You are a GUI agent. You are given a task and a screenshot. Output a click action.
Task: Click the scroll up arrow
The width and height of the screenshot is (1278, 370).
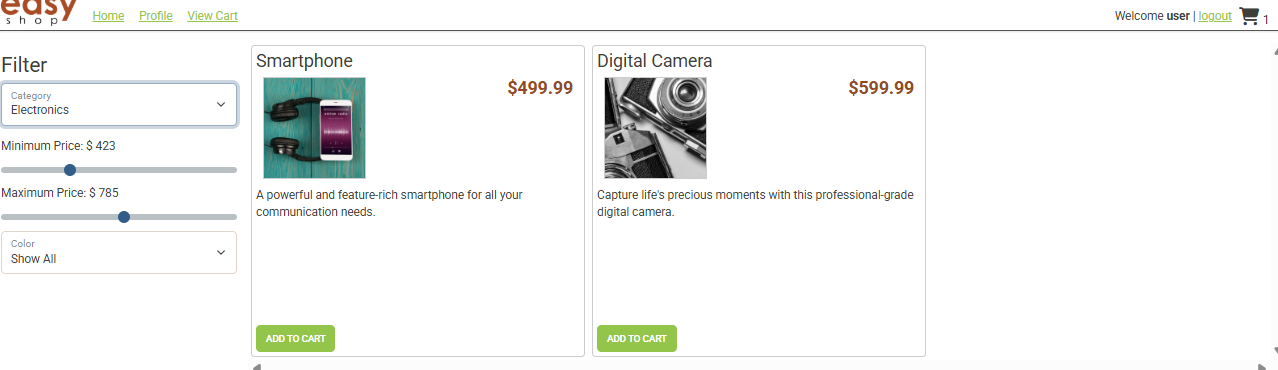(1273, 49)
